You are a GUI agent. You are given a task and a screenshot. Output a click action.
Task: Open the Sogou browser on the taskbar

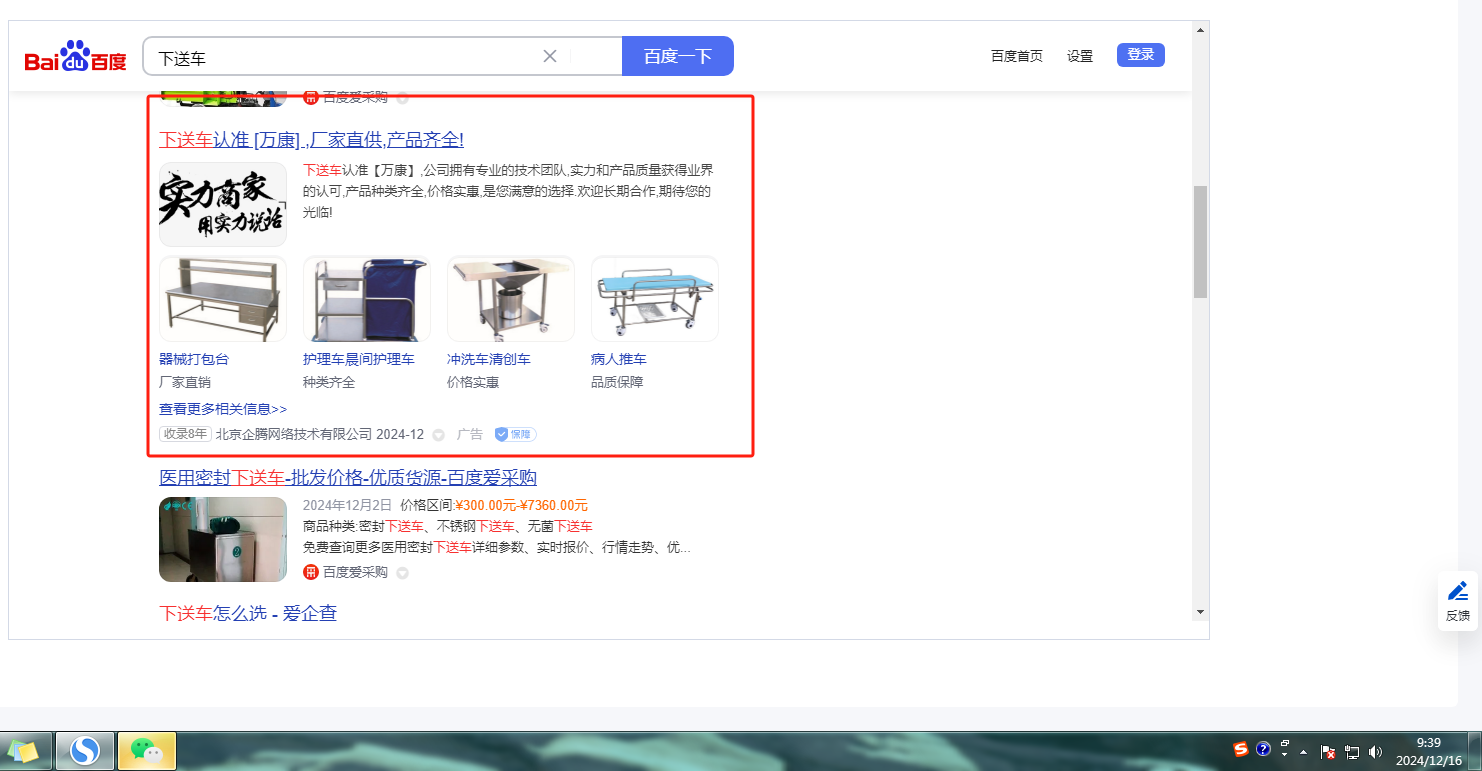(x=85, y=750)
